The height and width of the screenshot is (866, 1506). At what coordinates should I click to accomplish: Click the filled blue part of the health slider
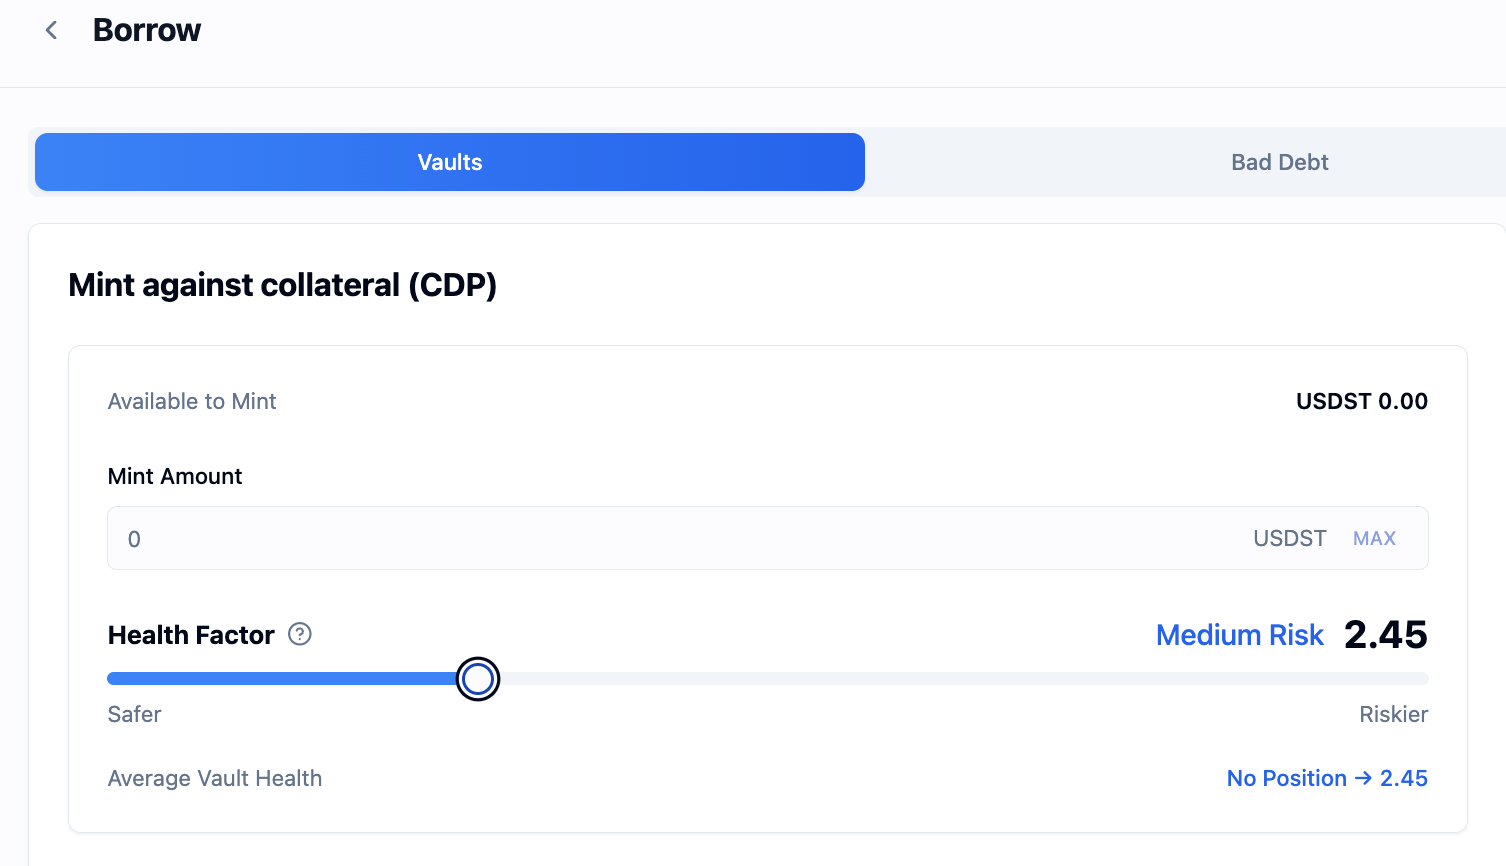(280, 679)
